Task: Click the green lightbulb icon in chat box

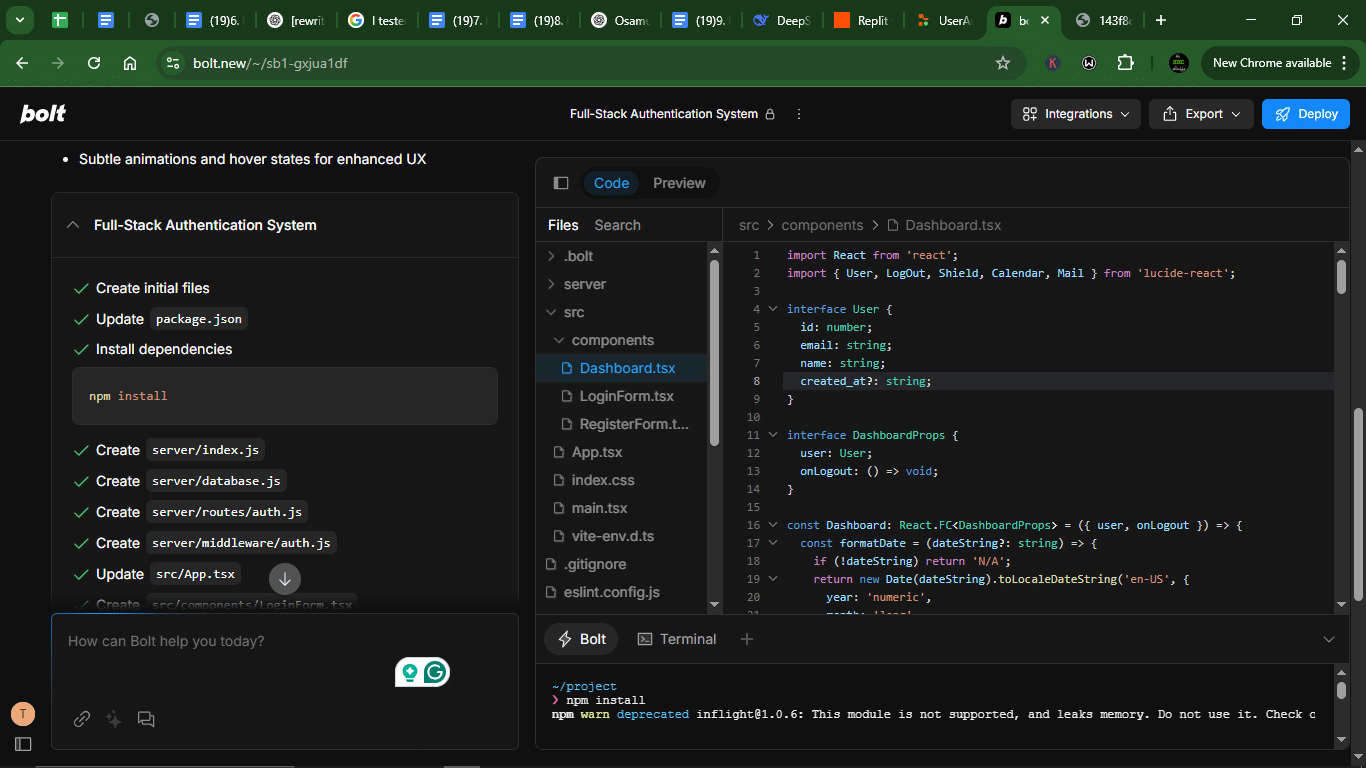Action: coord(409,673)
